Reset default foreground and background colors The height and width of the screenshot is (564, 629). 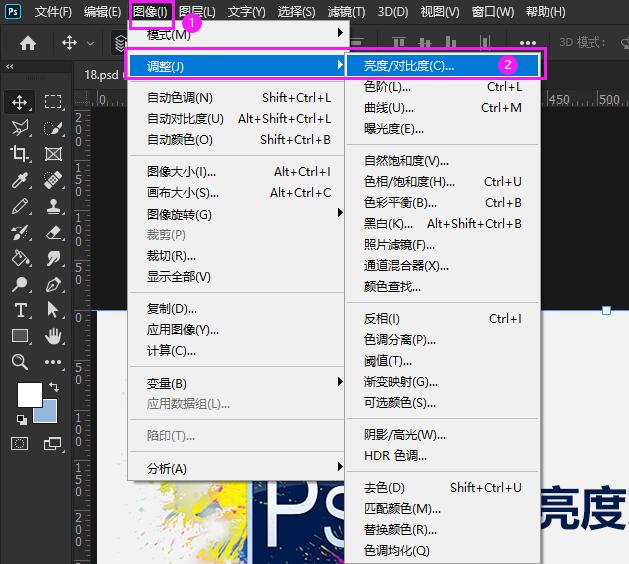click(x=22, y=420)
